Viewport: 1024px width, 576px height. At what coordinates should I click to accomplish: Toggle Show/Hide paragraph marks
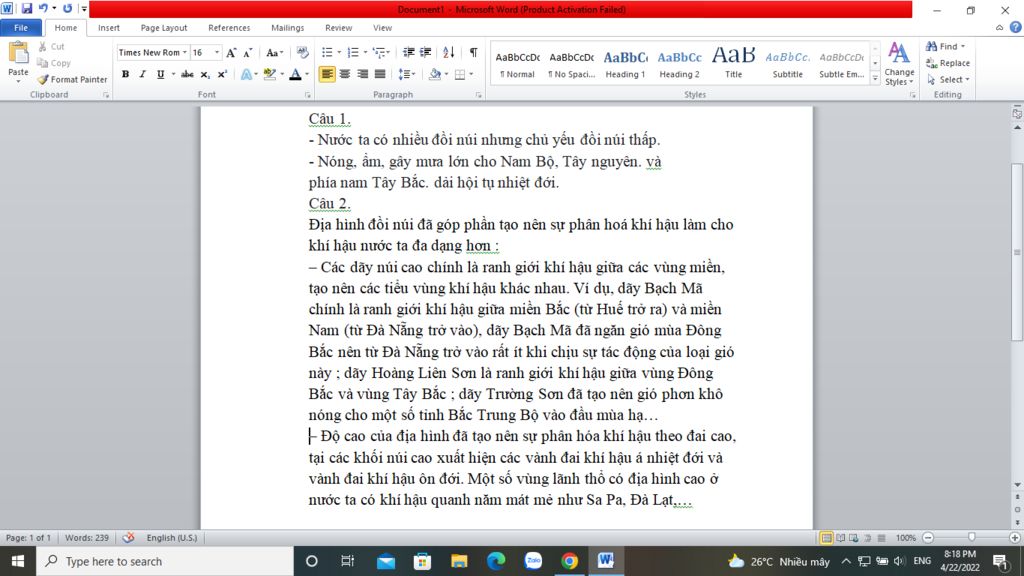473,52
